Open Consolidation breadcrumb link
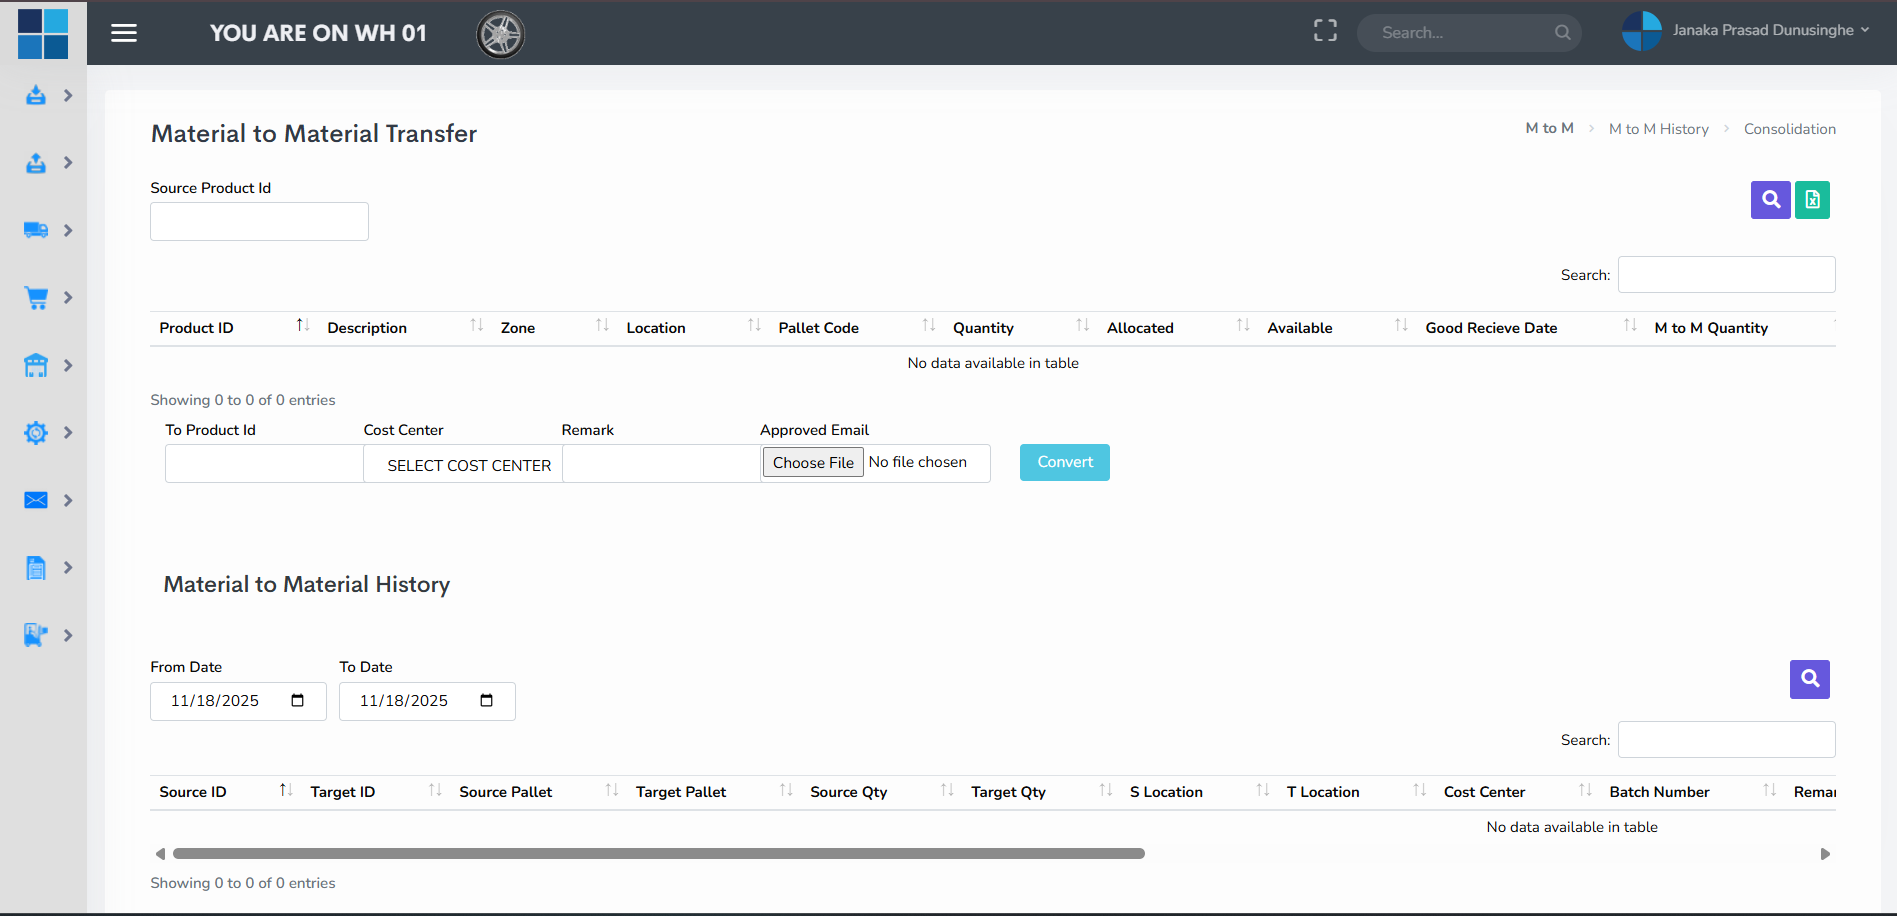Image resolution: width=1897 pixels, height=916 pixels. coord(1789,129)
